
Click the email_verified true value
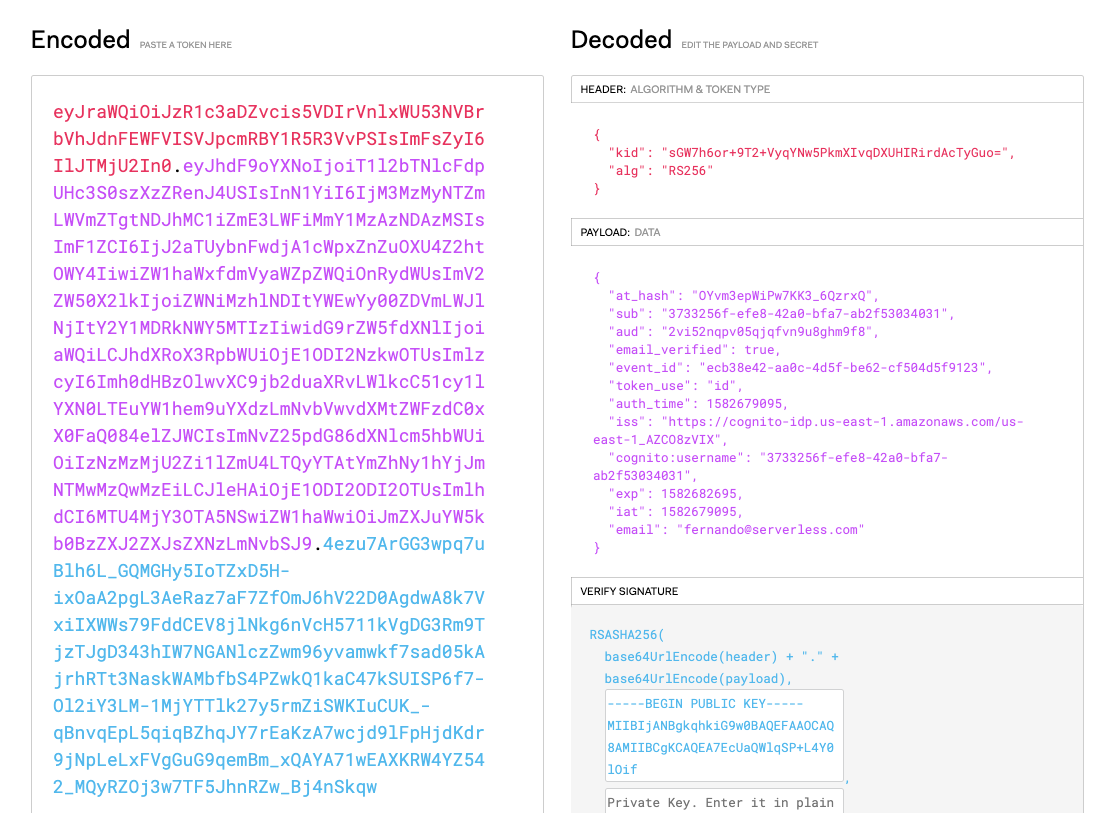[772, 349]
